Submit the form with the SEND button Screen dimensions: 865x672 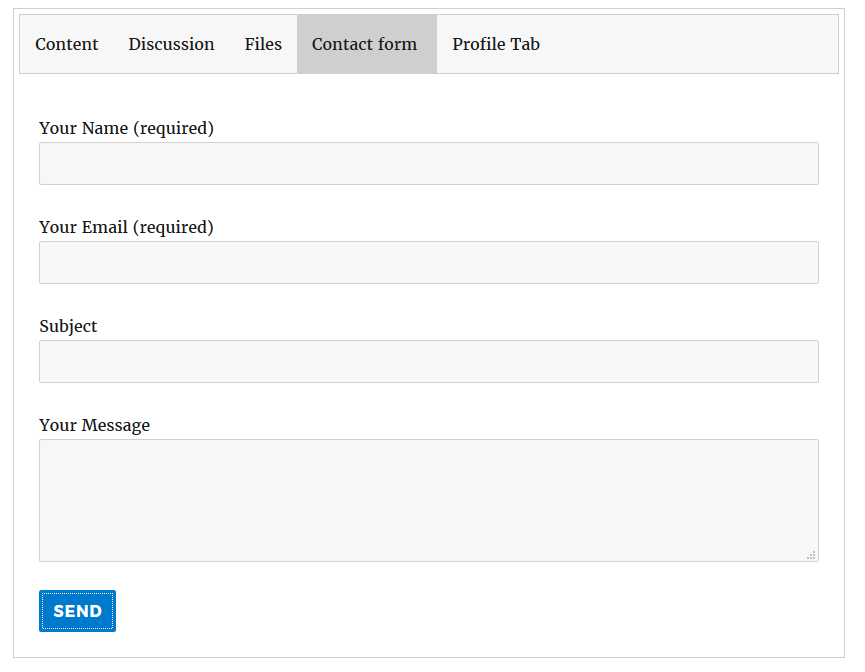(x=77, y=611)
